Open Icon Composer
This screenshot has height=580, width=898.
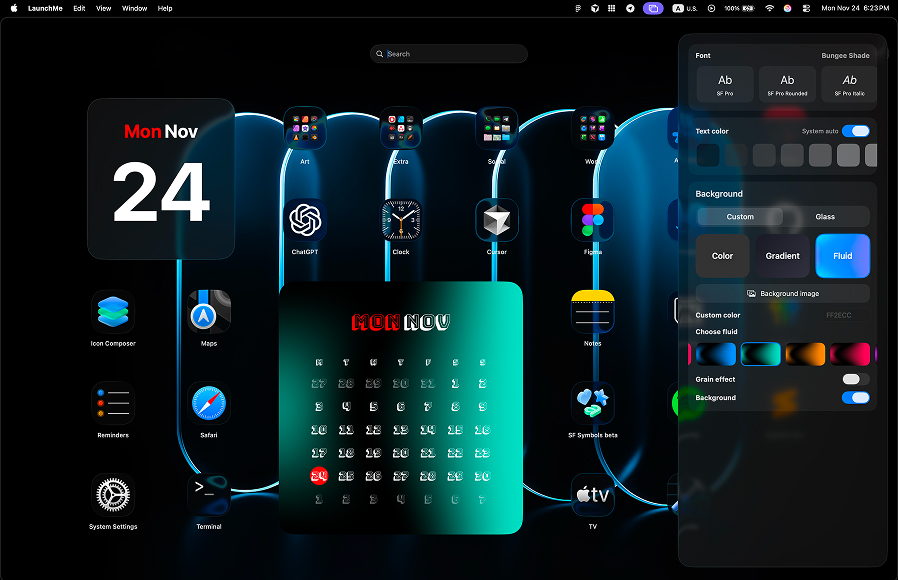tap(112, 311)
